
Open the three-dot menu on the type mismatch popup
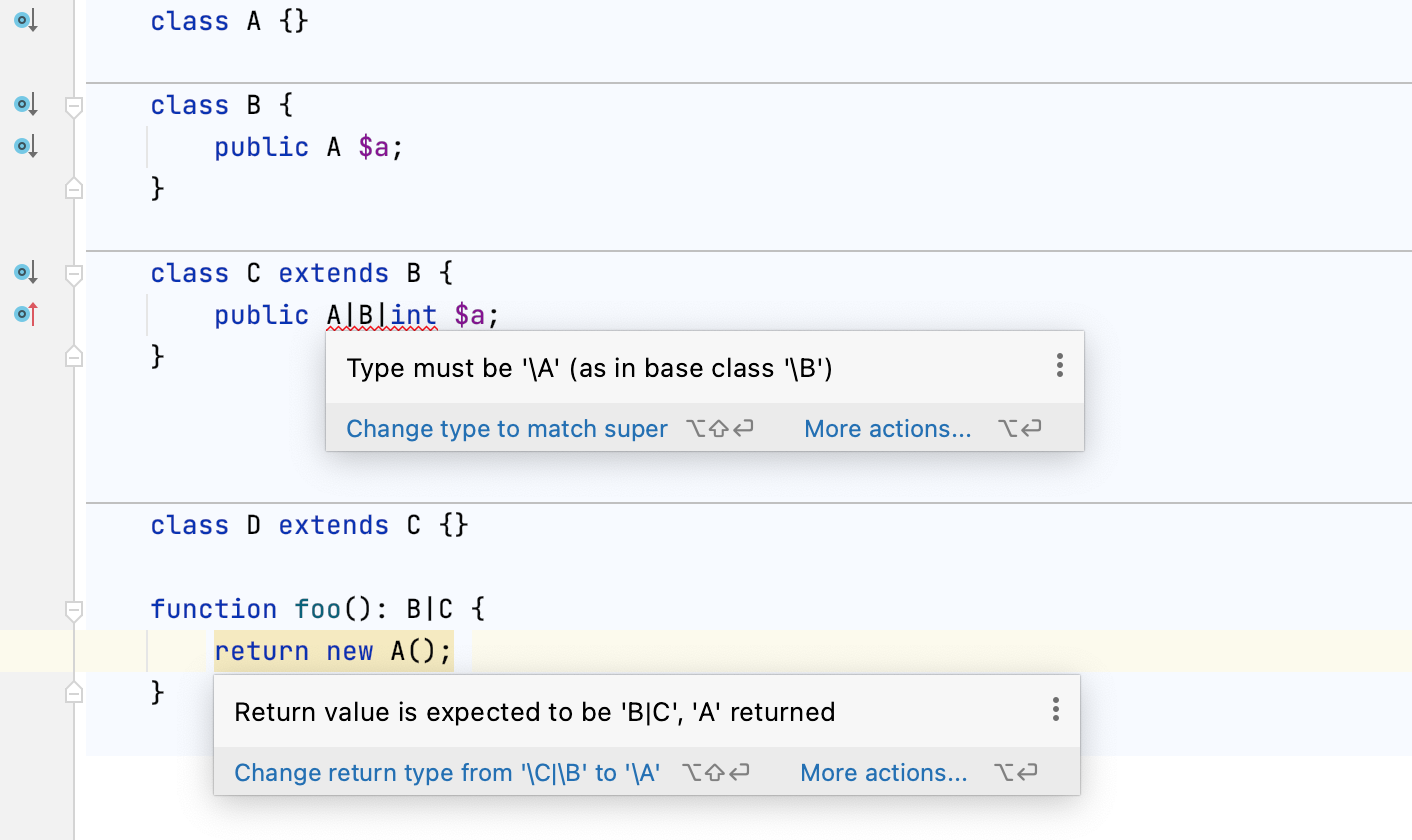coord(1059,366)
